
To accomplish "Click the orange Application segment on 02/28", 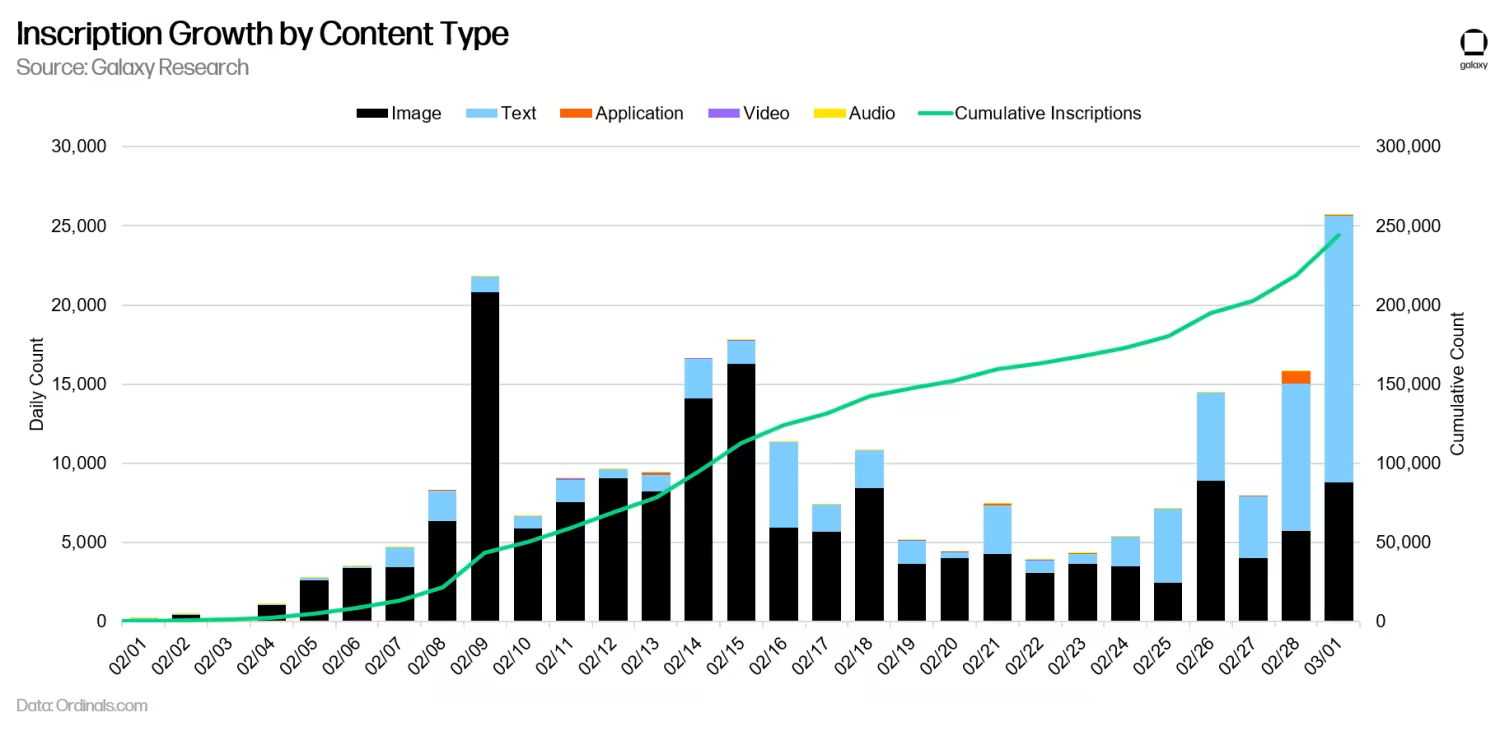I will tap(1296, 377).
